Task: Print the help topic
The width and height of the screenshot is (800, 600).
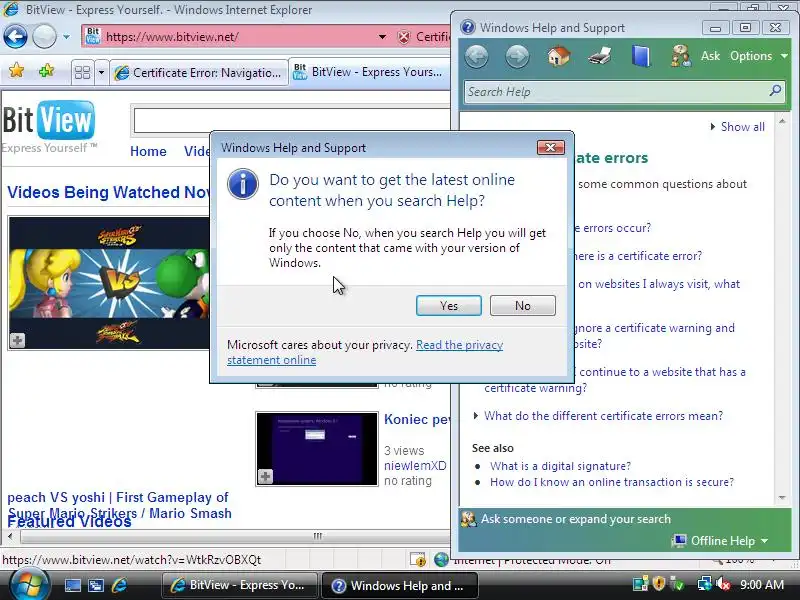Action: [599, 56]
